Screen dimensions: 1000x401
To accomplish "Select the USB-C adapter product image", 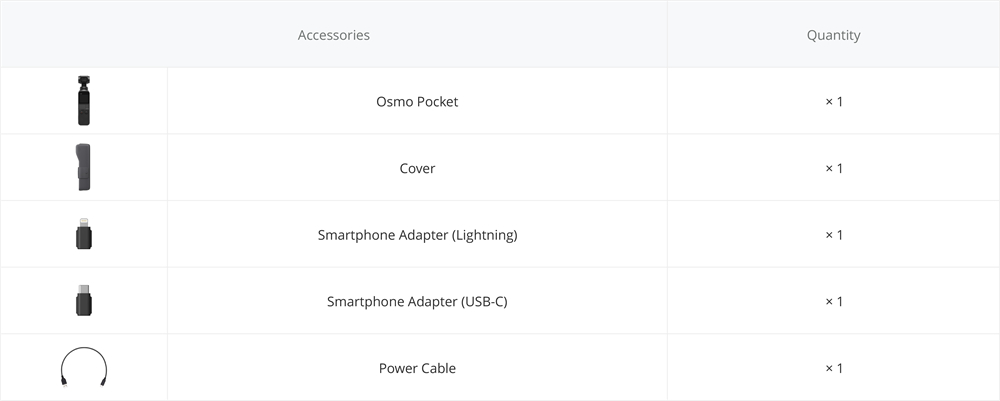I will (x=84, y=301).
